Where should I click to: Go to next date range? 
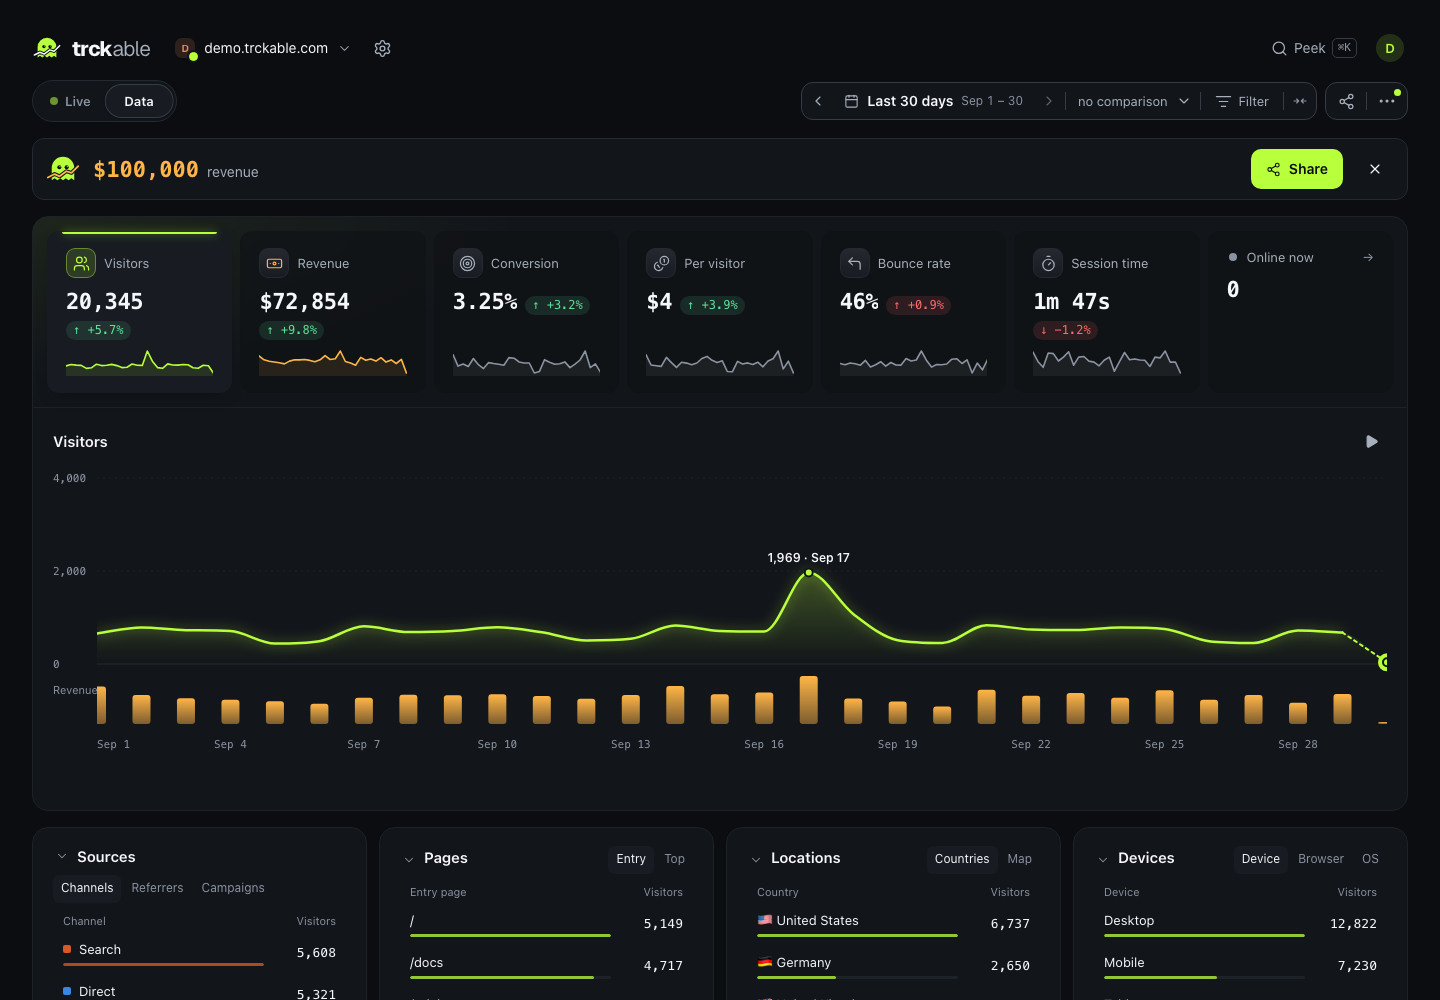[1048, 101]
